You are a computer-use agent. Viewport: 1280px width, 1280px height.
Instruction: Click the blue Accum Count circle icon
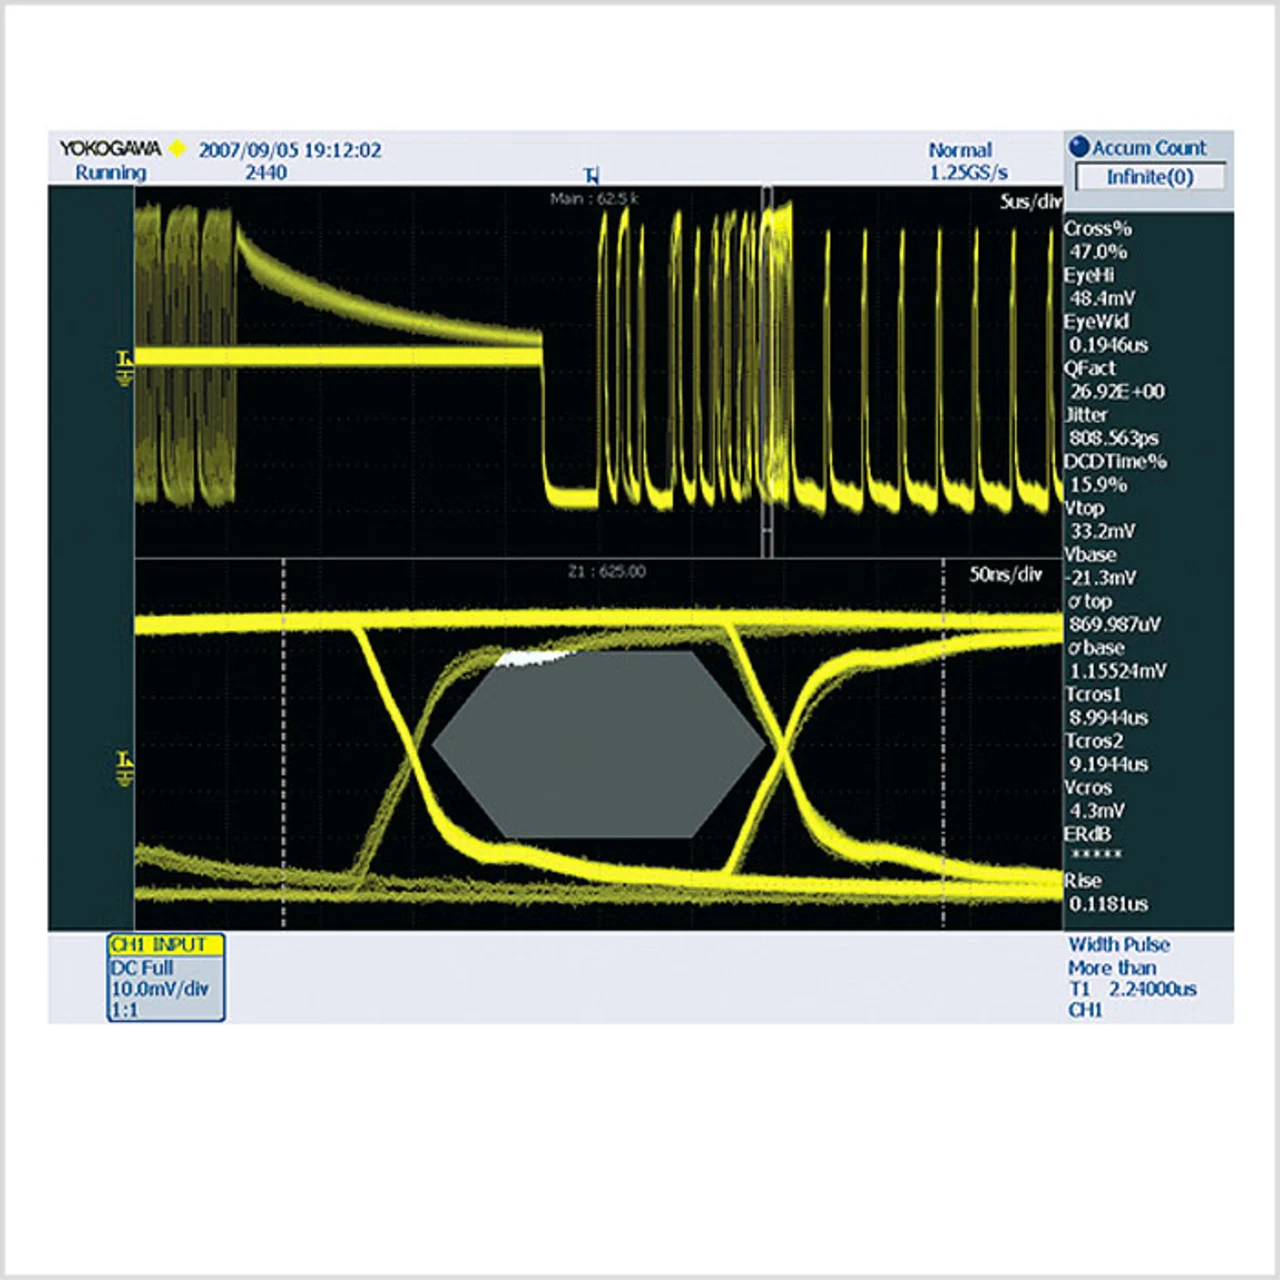pyautogui.click(x=1078, y=147)
